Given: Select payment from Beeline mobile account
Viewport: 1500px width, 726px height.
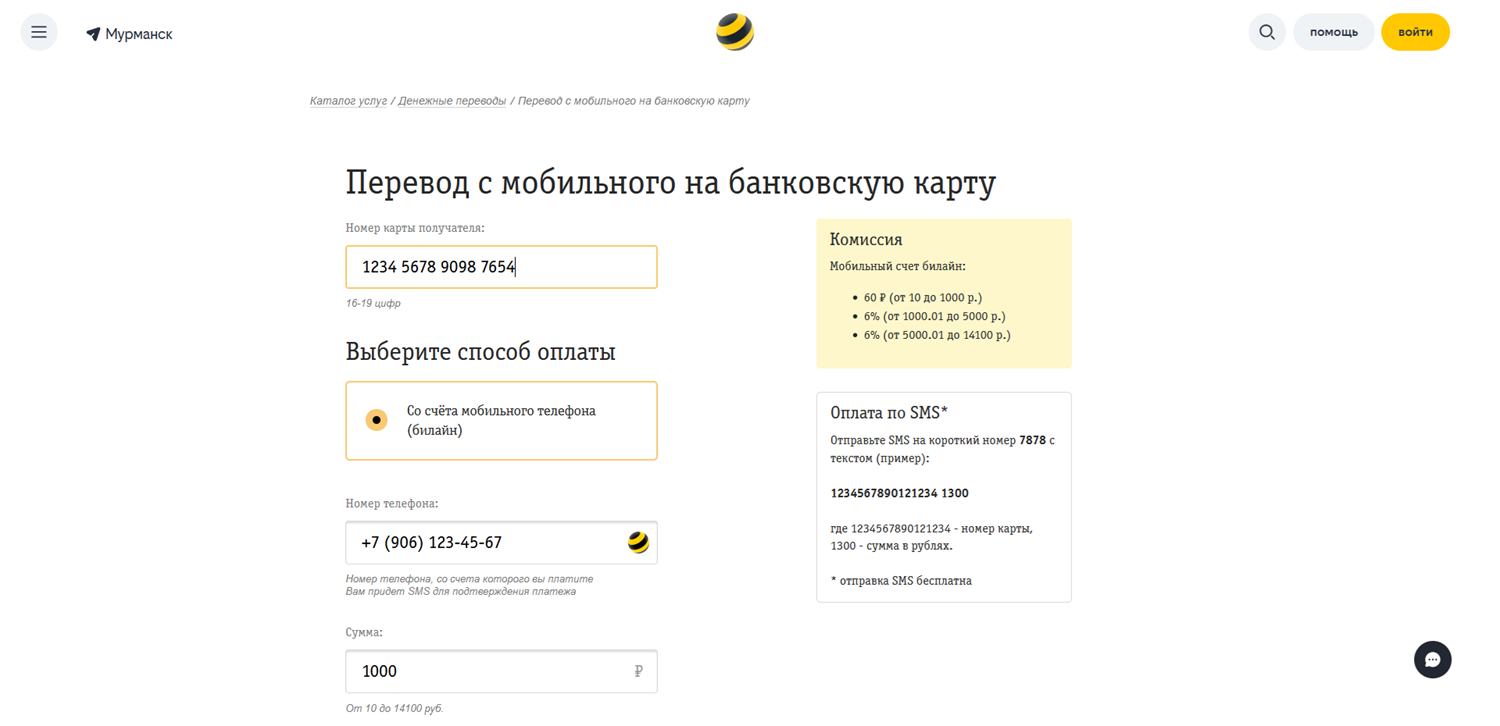Looking at the screenshot, I should [501, 421].
